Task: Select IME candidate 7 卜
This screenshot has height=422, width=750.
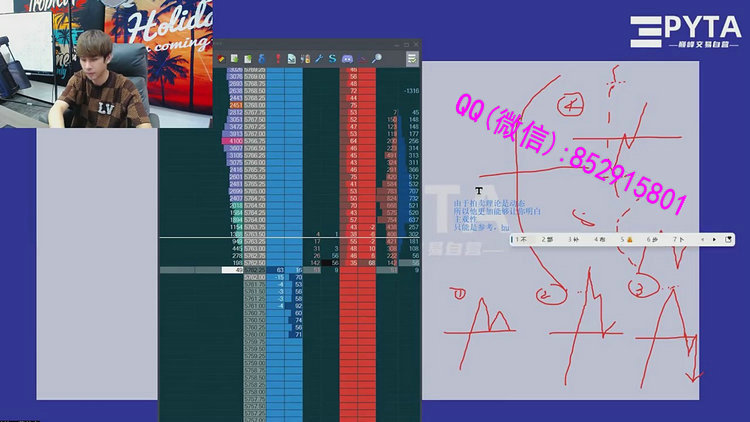Action: (x=679, y=239)
